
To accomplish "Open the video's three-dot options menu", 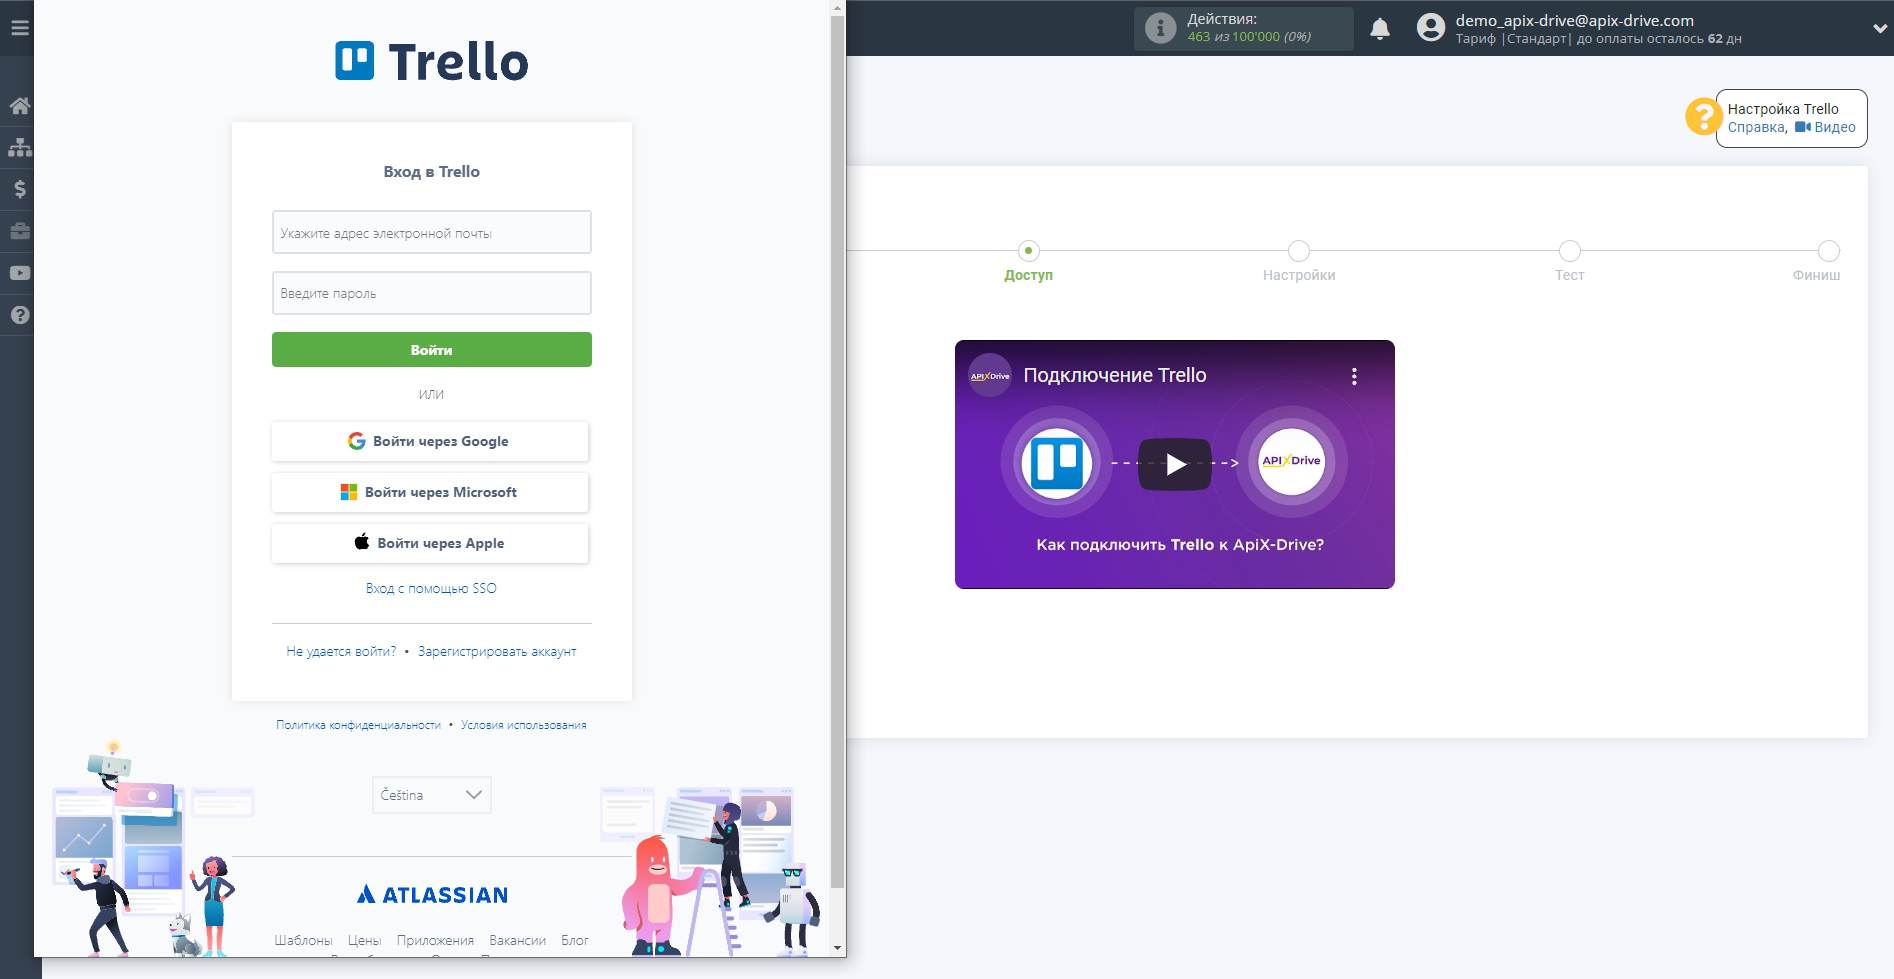I will pos(1354,376).
